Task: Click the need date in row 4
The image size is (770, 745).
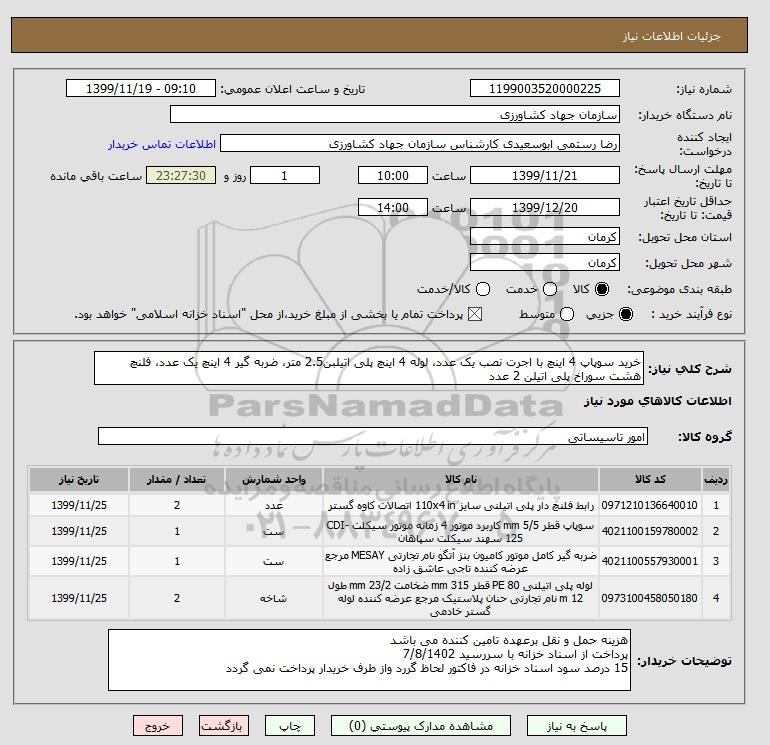Action: [x=79, y=599]
